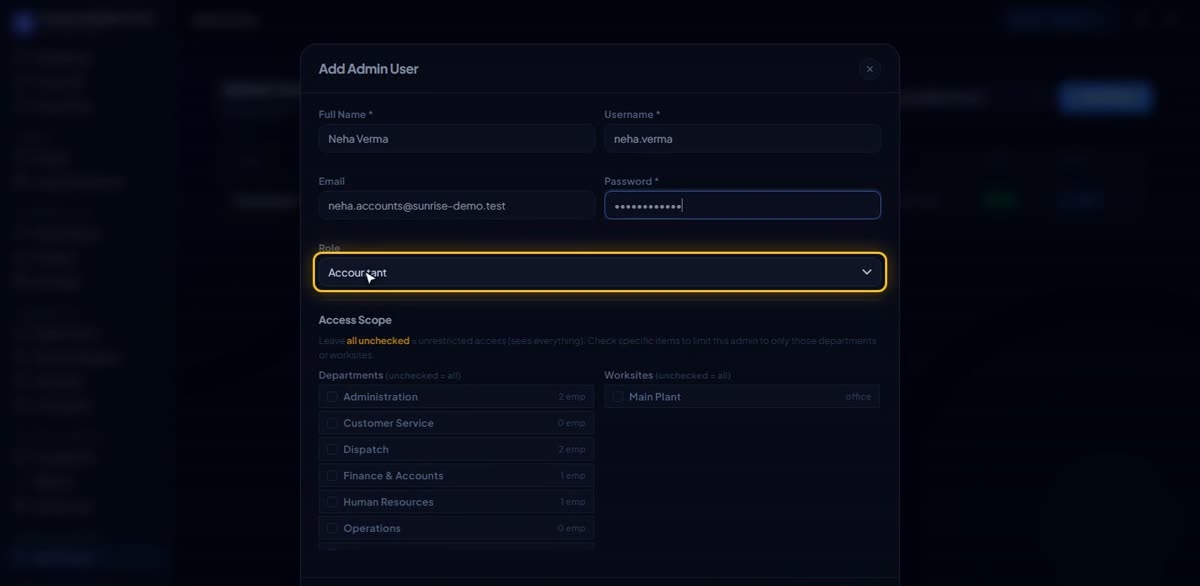Image resolution: width=1200 pixels, height=586 pixels.
Task: Click the "office" tag on Main Plant
Action: coord(858,397)
